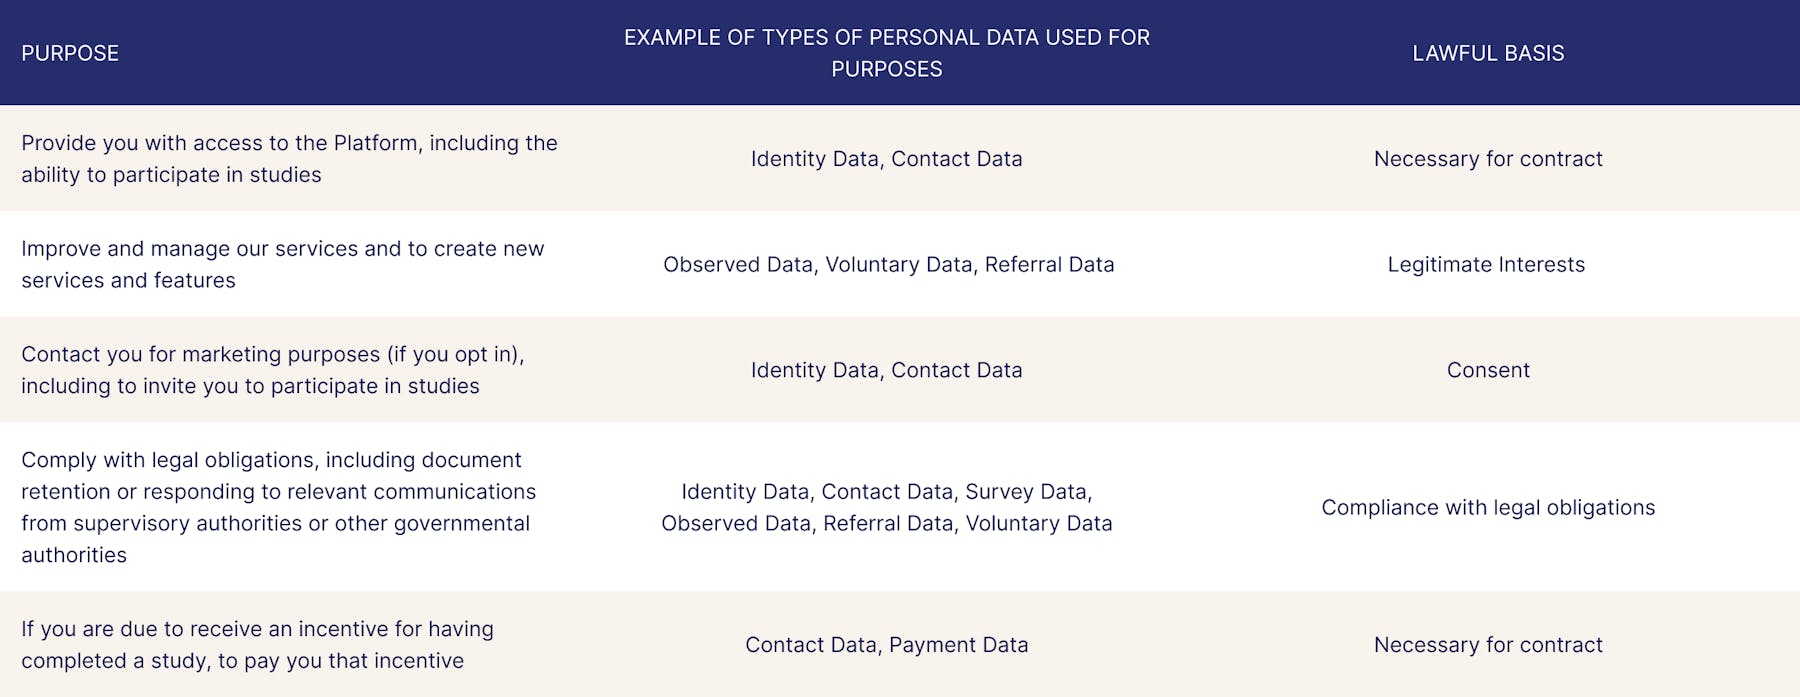Select the 'Consent' lawful basis cell
Viewport: 1800px width, 697px height.
[x=1488, y=370]
